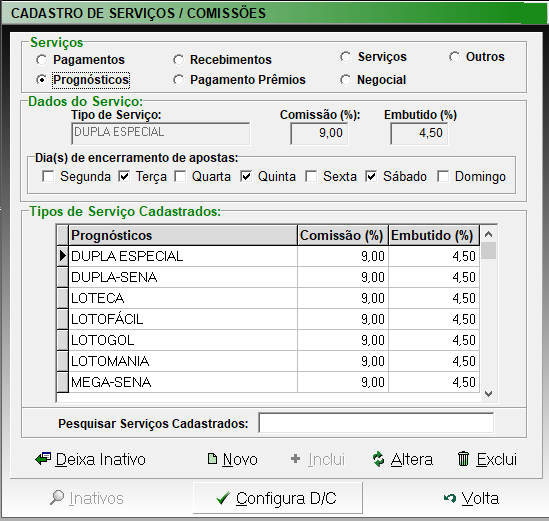Click inside the Comissão (%) field
549x521 pixels.
[319, 133]
